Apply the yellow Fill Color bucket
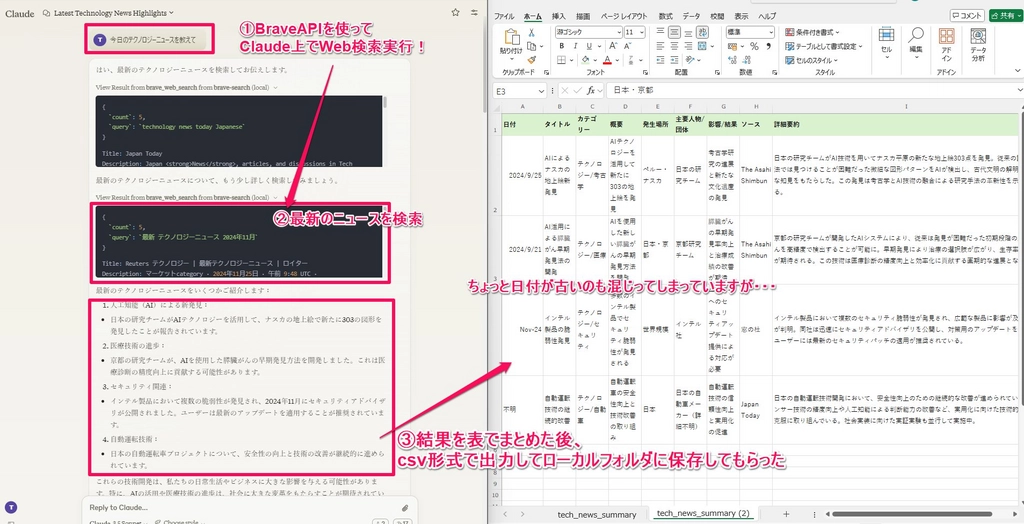The height and width of the screenshot is (524, 1024). tap(586, 59)
